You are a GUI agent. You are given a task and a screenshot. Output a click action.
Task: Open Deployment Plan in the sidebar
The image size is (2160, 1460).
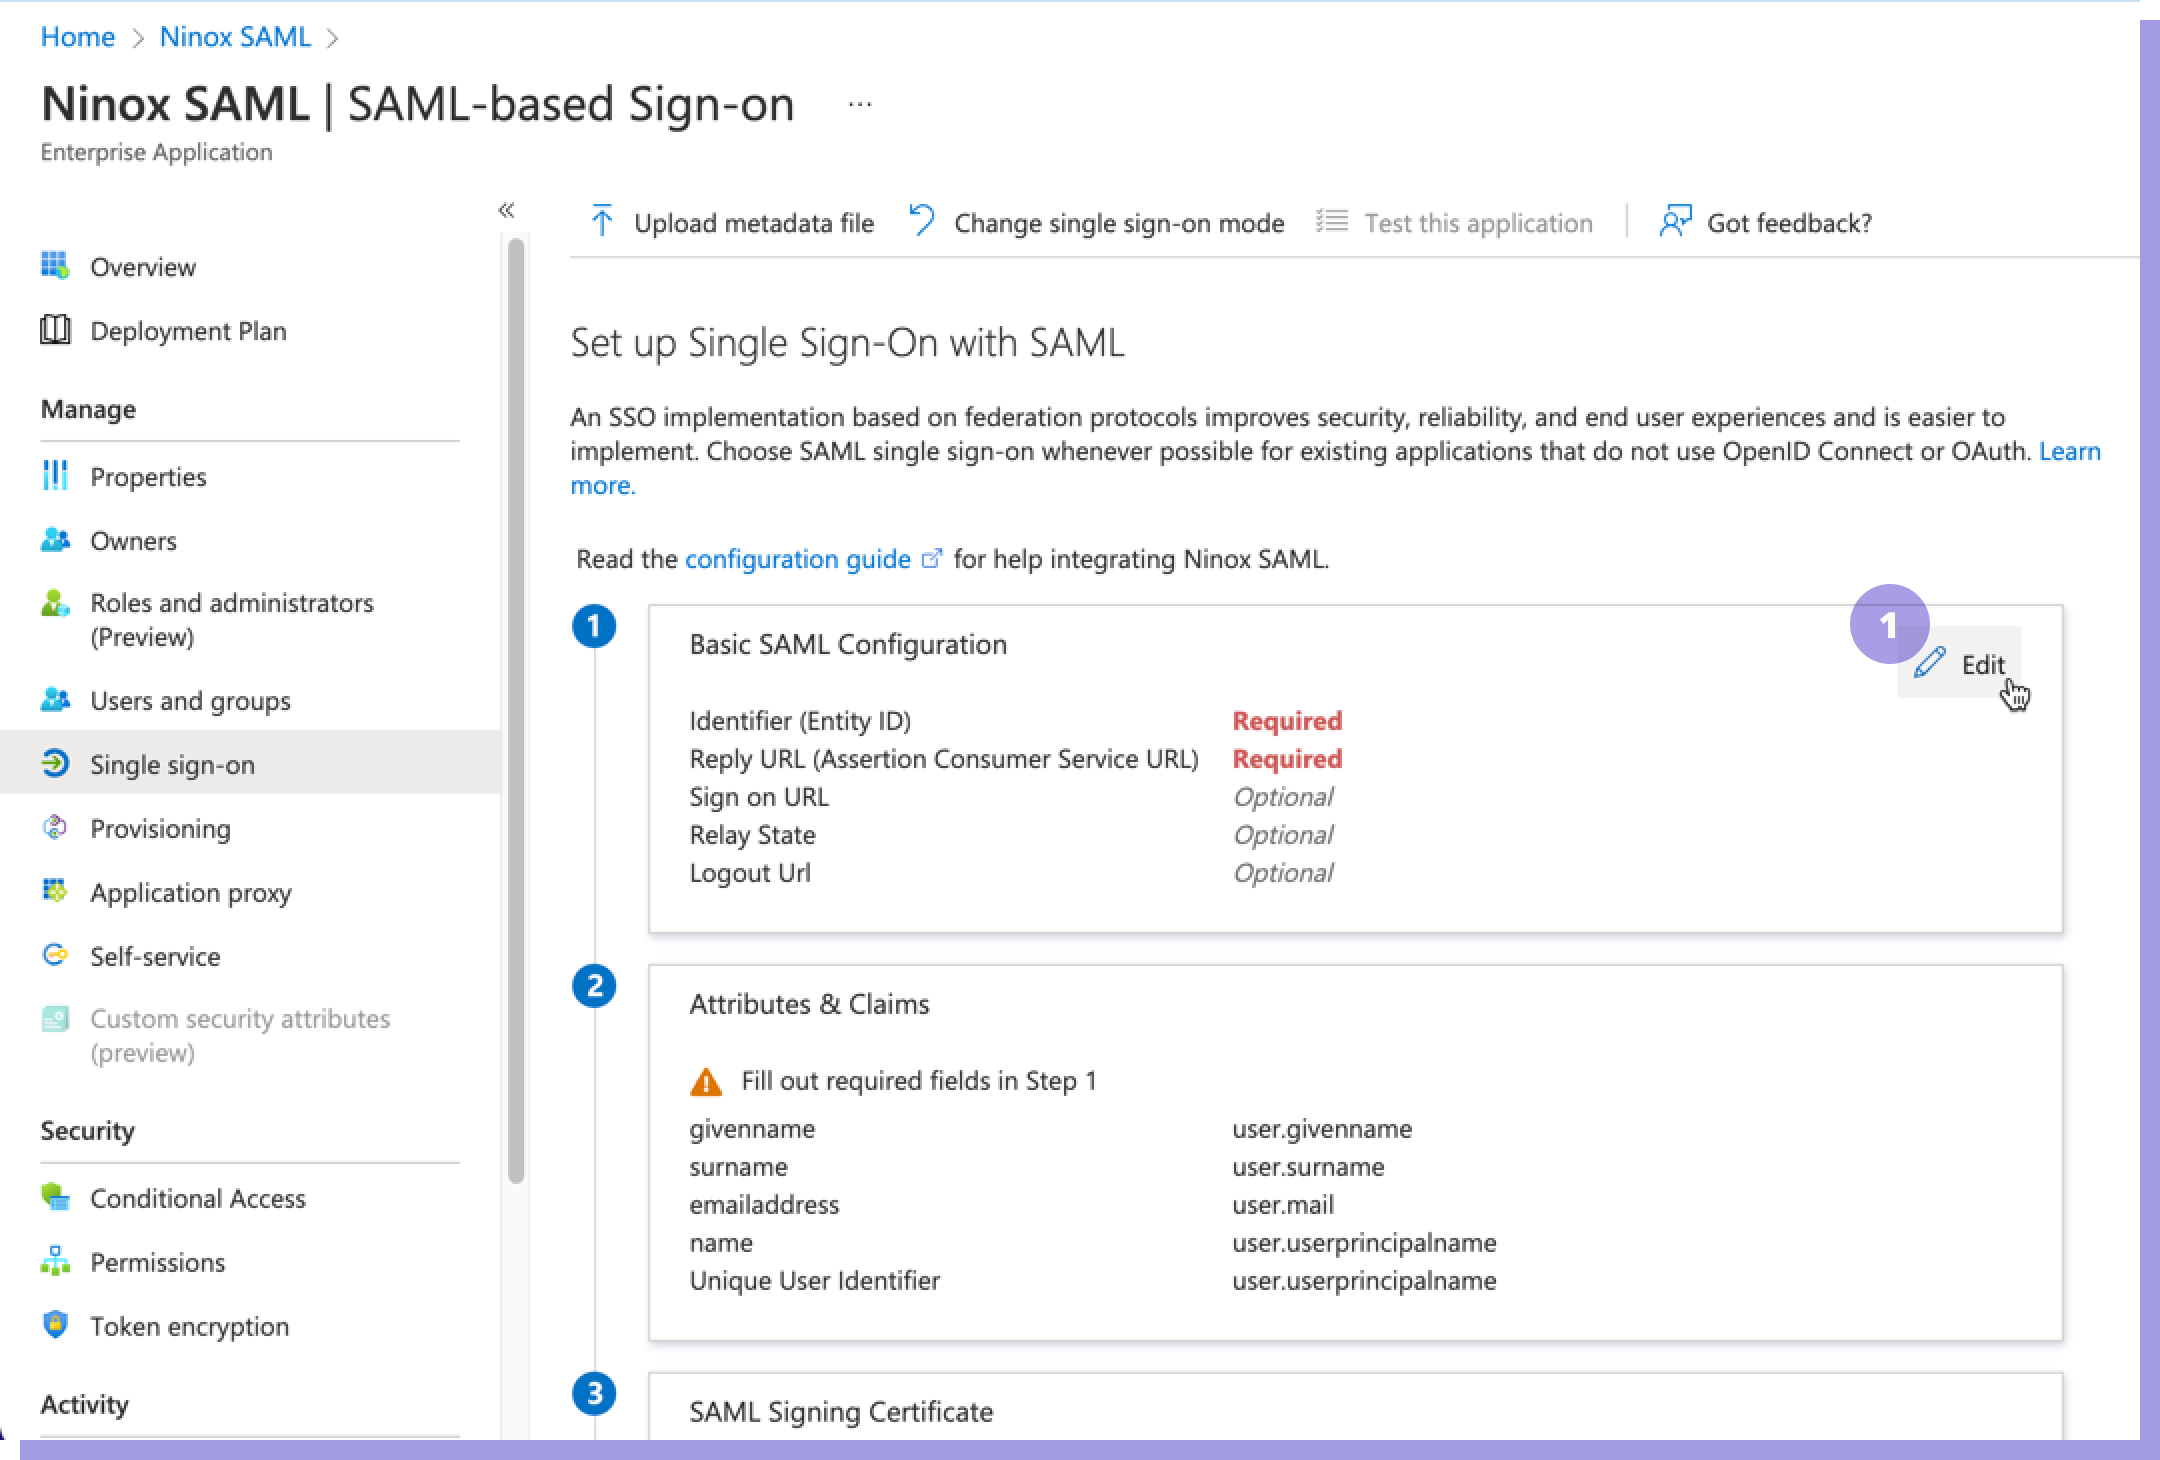click(188, 331)
